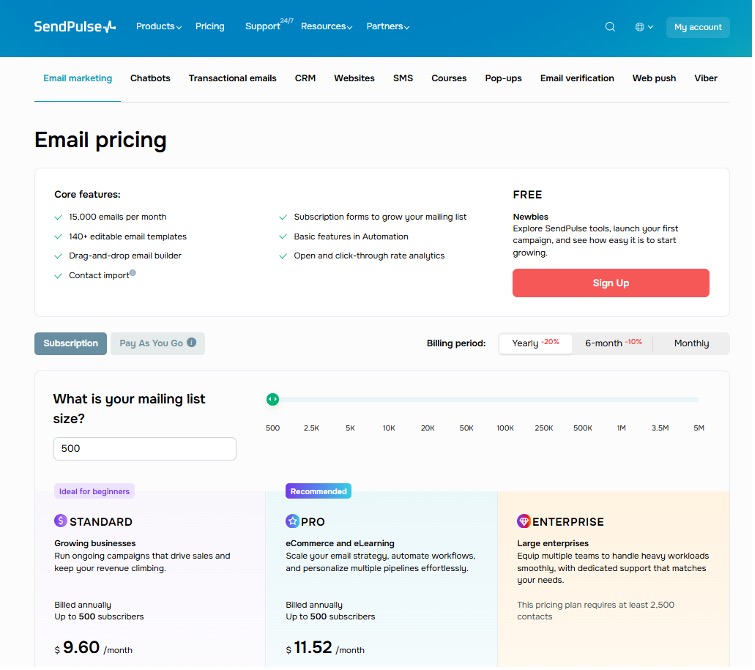Click "140+ editable email templates" feature
The image size is (755, 670).
(128, 237)
